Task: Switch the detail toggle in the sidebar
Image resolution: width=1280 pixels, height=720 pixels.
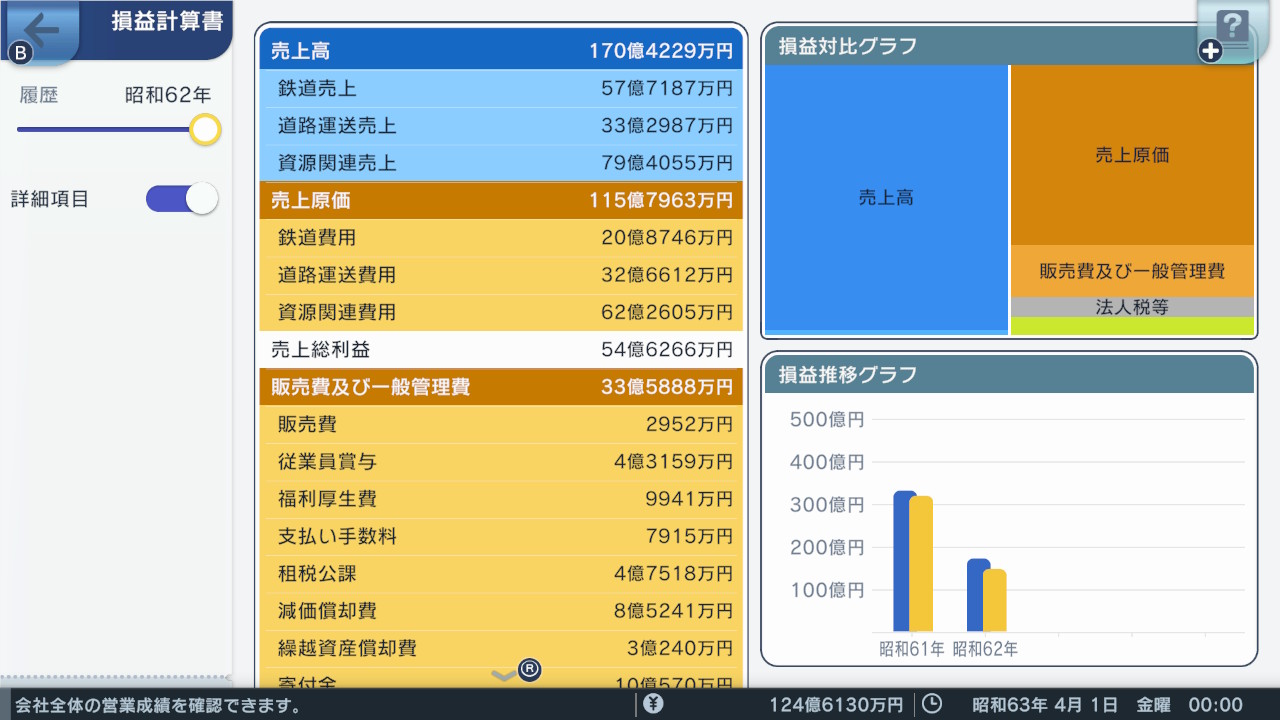Action: pos(181,198)
